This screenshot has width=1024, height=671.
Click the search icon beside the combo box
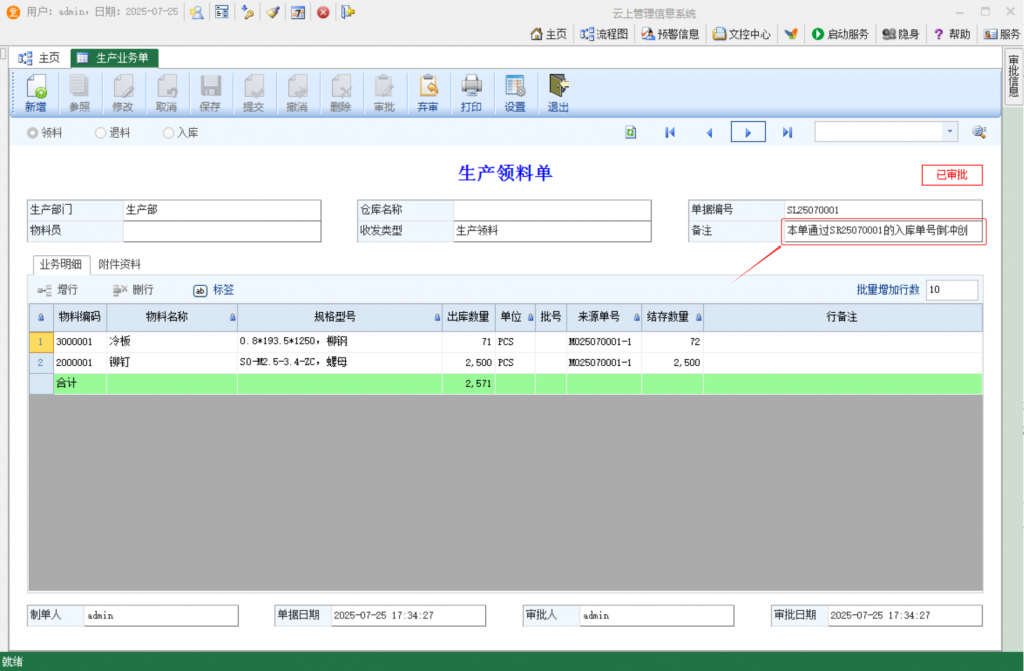(979, 132)
